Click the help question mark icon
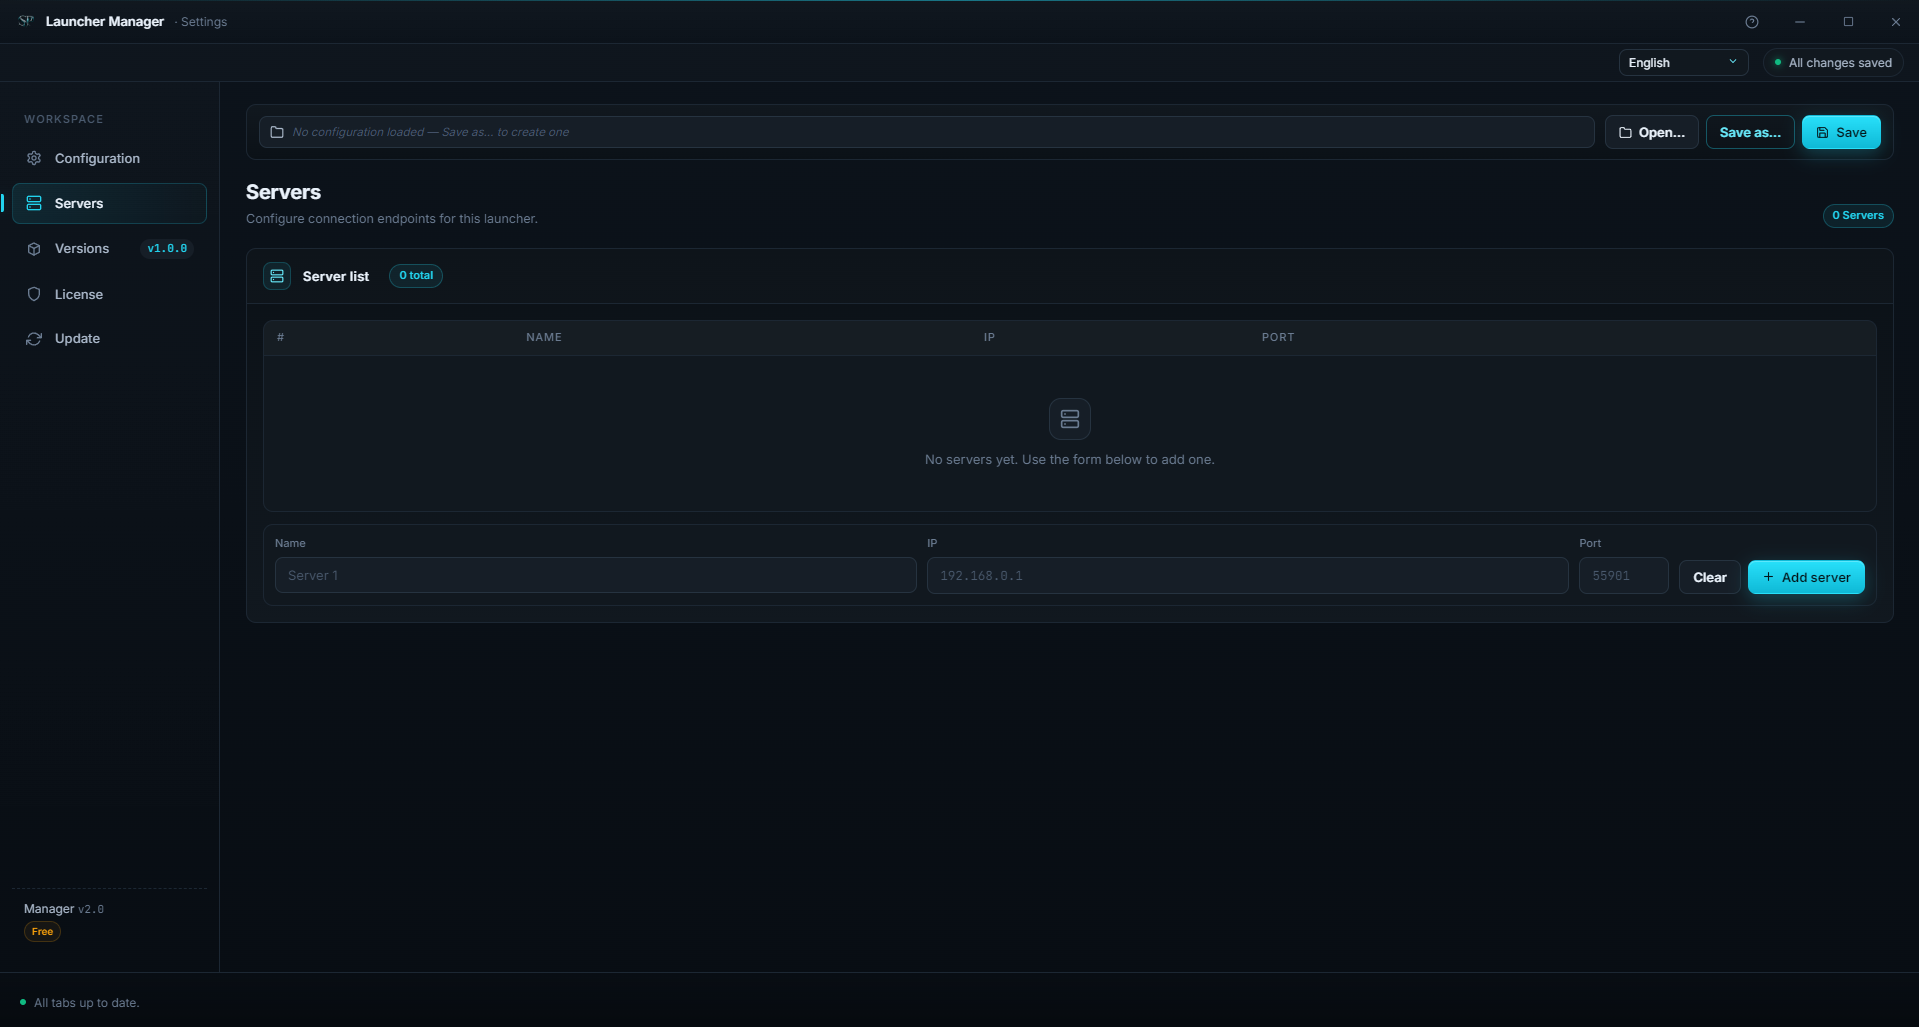The height and width of the screenshot is (1027, 1919). [x=1752, y=22]
